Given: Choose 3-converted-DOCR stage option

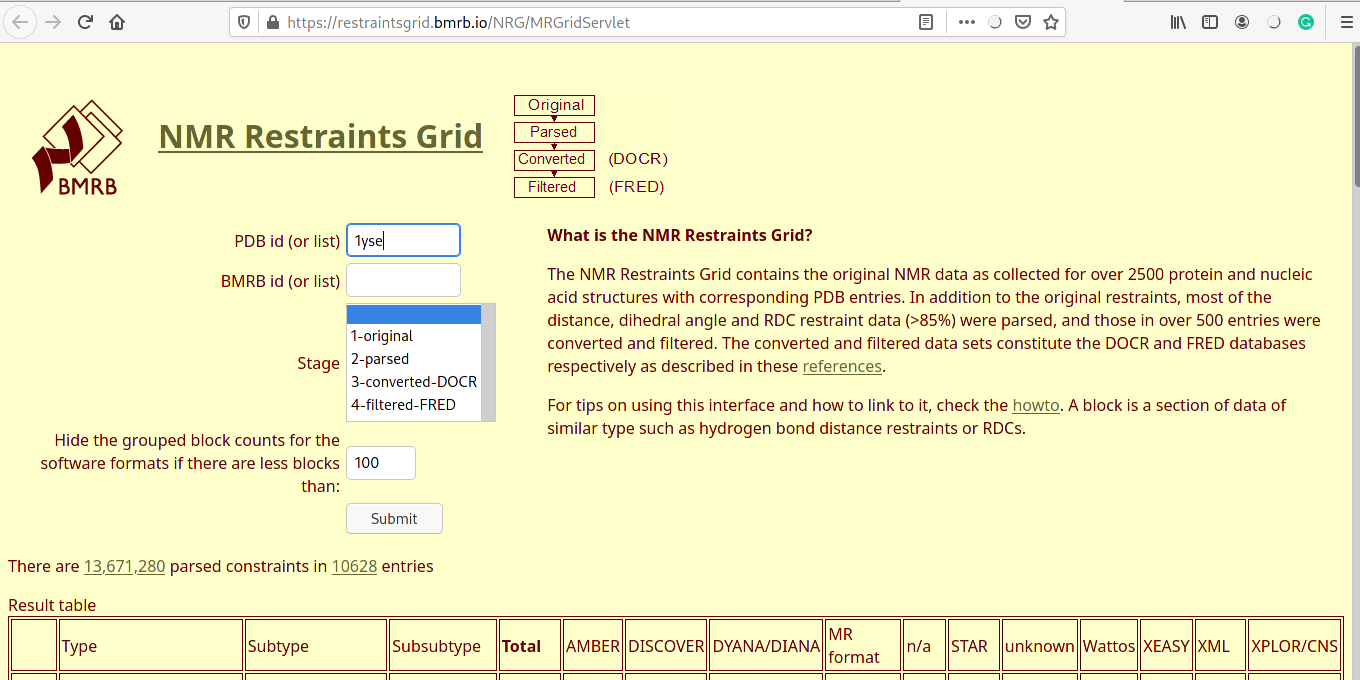Looking at the screenshot, I should 413,382.
